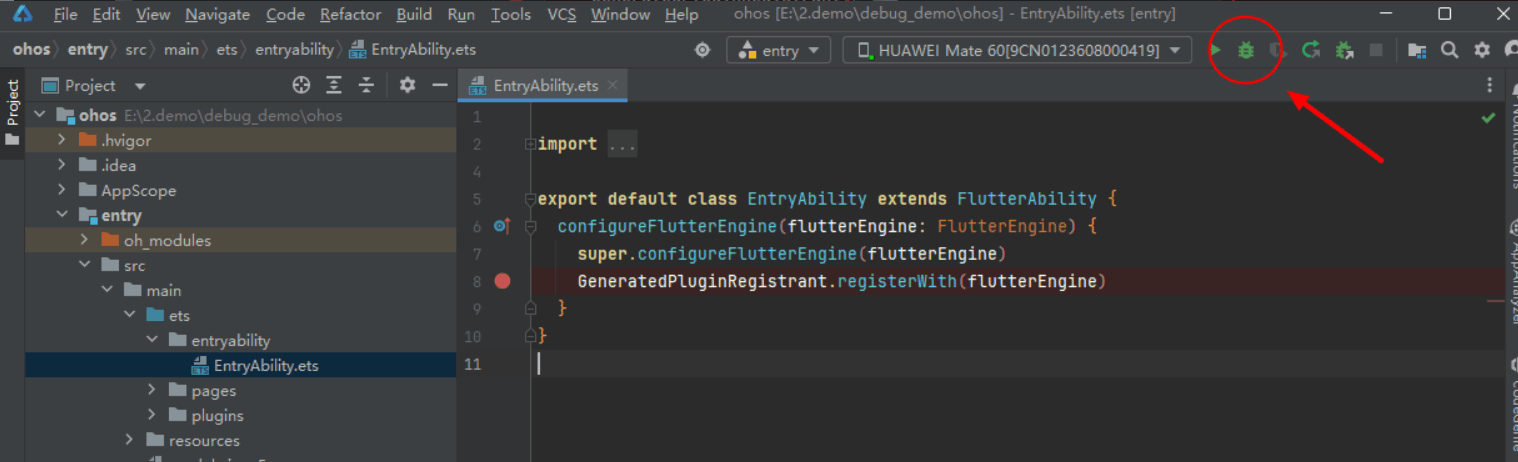Run the entry module

point(1216,50)
